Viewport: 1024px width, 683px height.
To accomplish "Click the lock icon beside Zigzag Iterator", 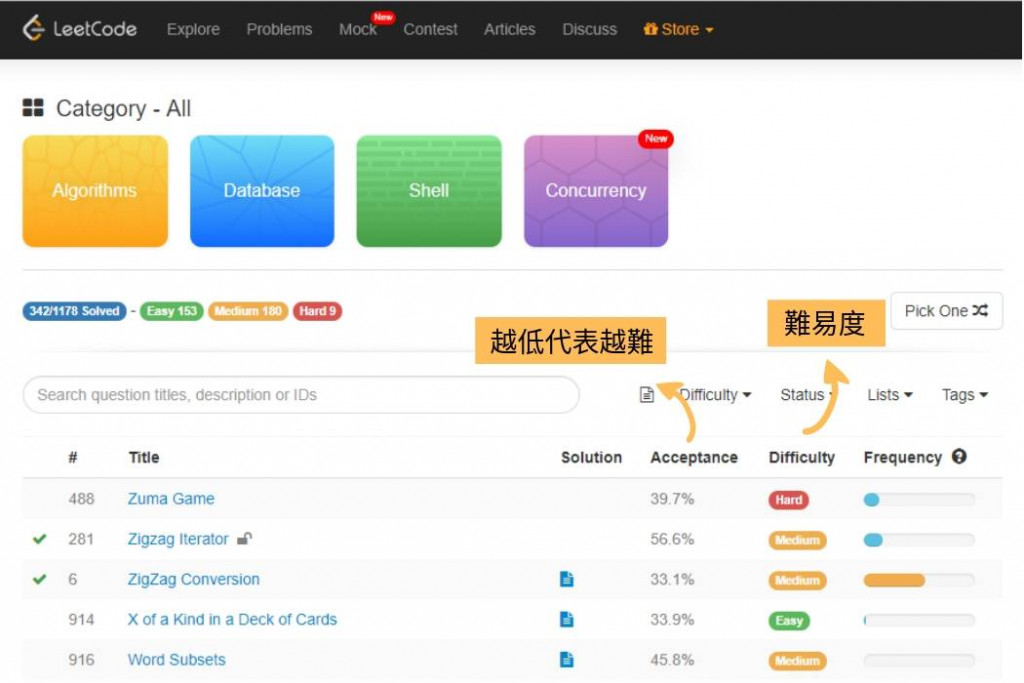I will pyautogui.click(x=244, y=539).
